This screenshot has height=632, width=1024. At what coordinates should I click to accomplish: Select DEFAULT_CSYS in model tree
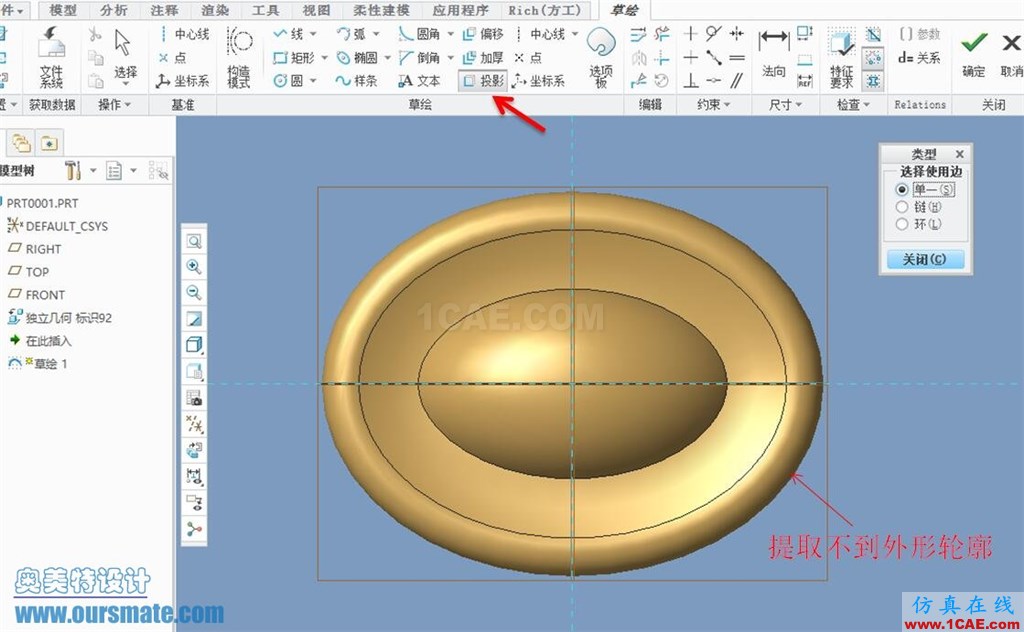[57, 226]
